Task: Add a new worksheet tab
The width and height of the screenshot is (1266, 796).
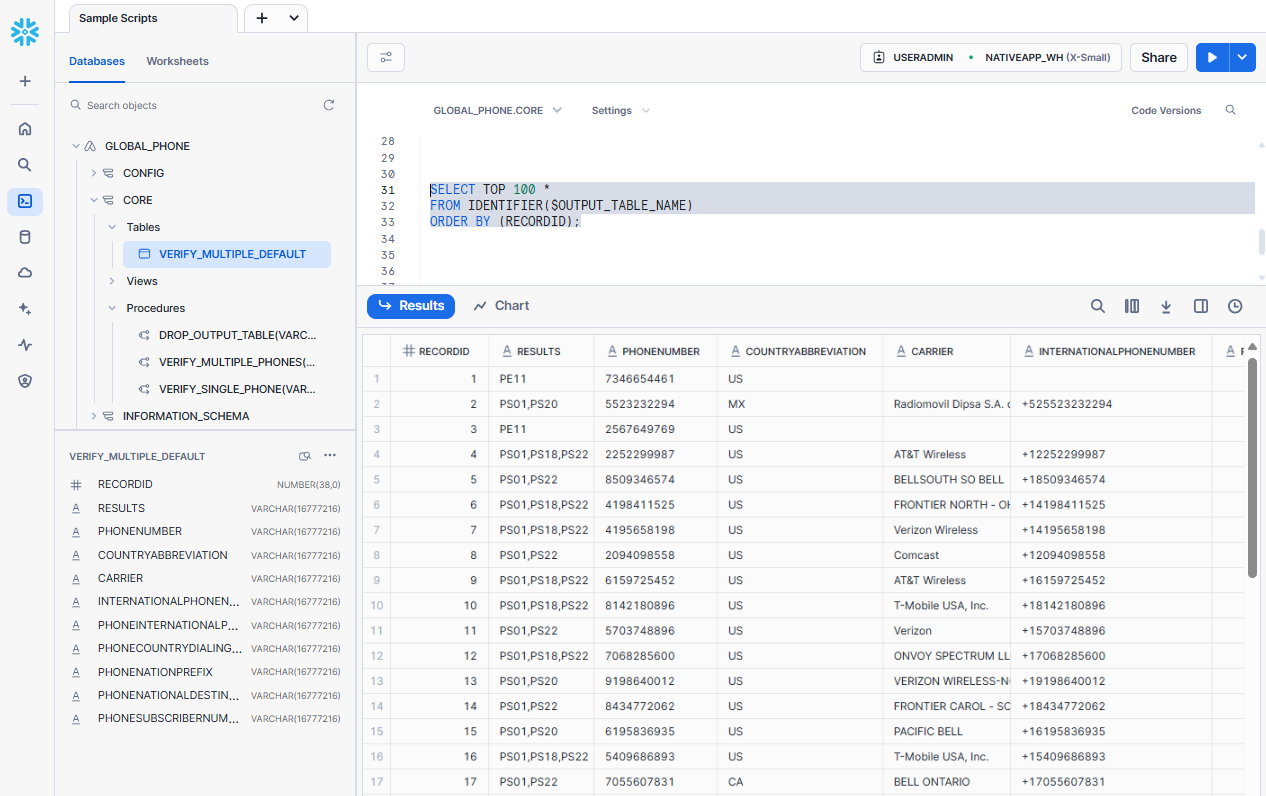Action: click(262, 18)
